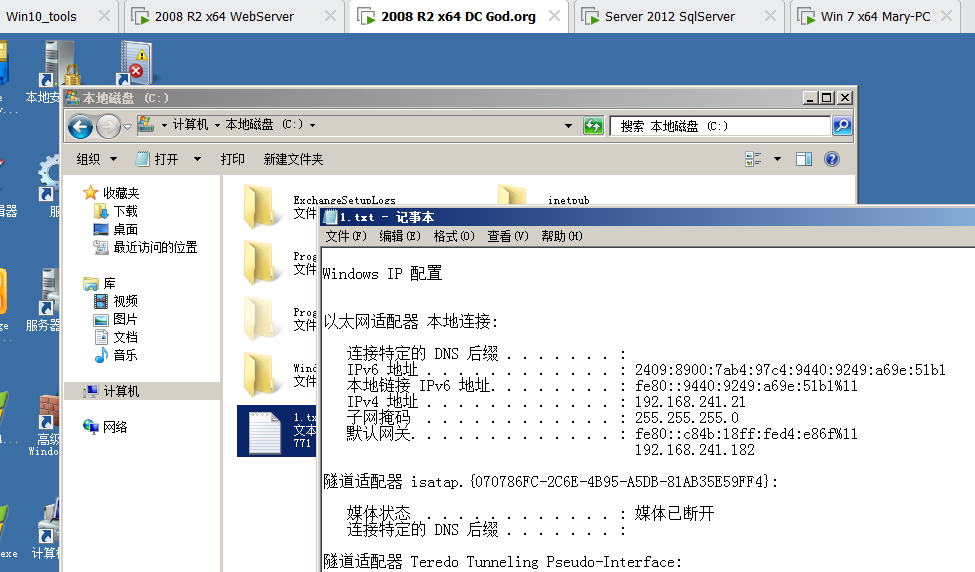Click the 媒体已断开 status text
Viewport: 975px width, 572px height.
click(674, 514)
